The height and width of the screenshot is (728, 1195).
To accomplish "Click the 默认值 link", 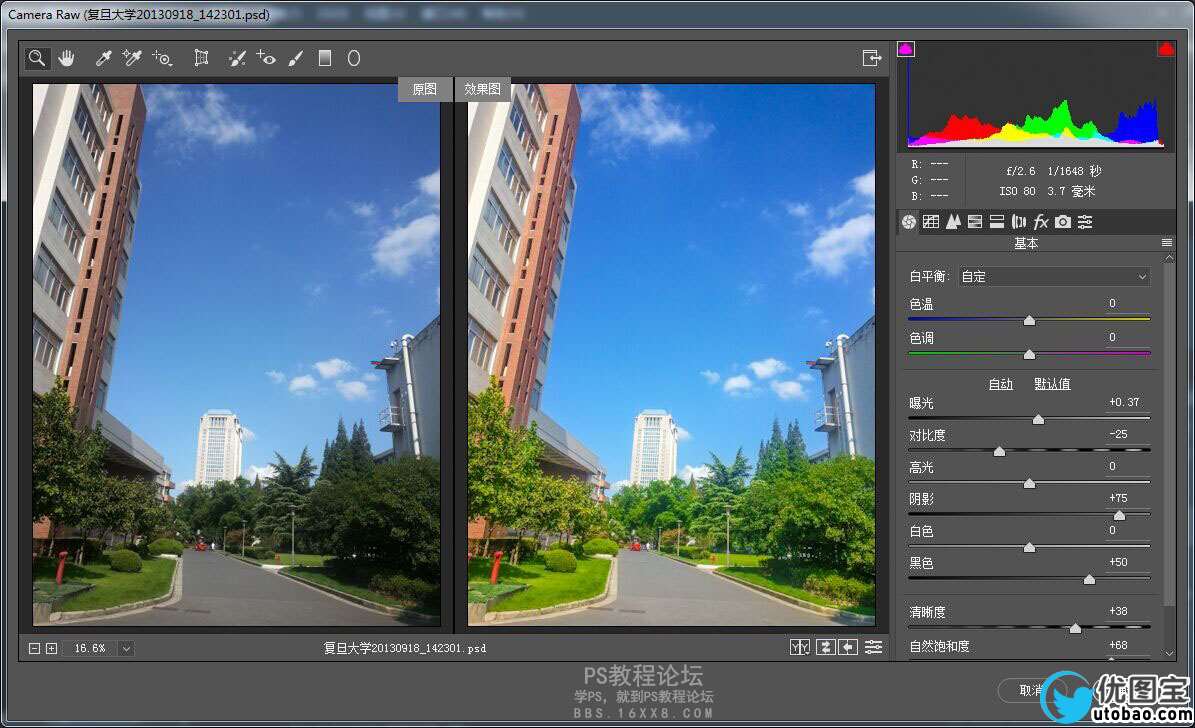I will click(x=1052, y=383).
